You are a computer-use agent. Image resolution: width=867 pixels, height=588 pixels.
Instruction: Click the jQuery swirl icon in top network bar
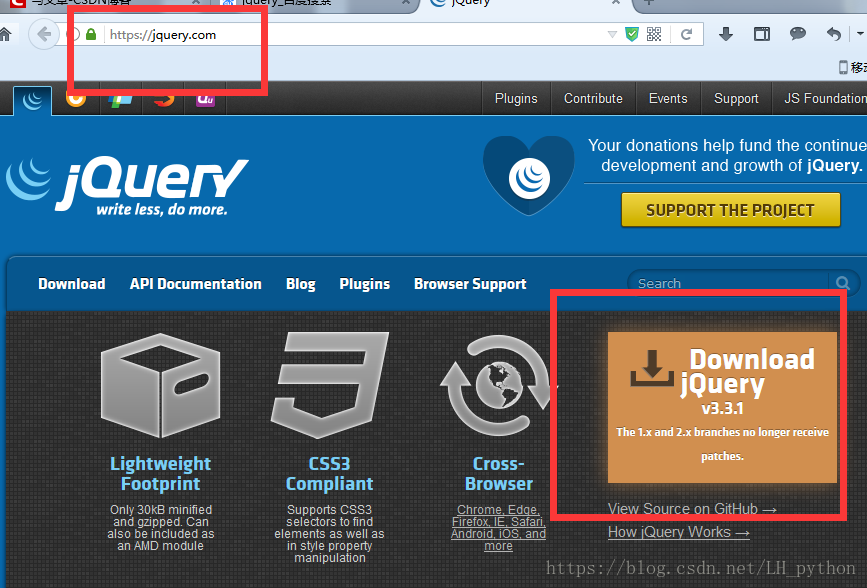(x=33, y=101)
